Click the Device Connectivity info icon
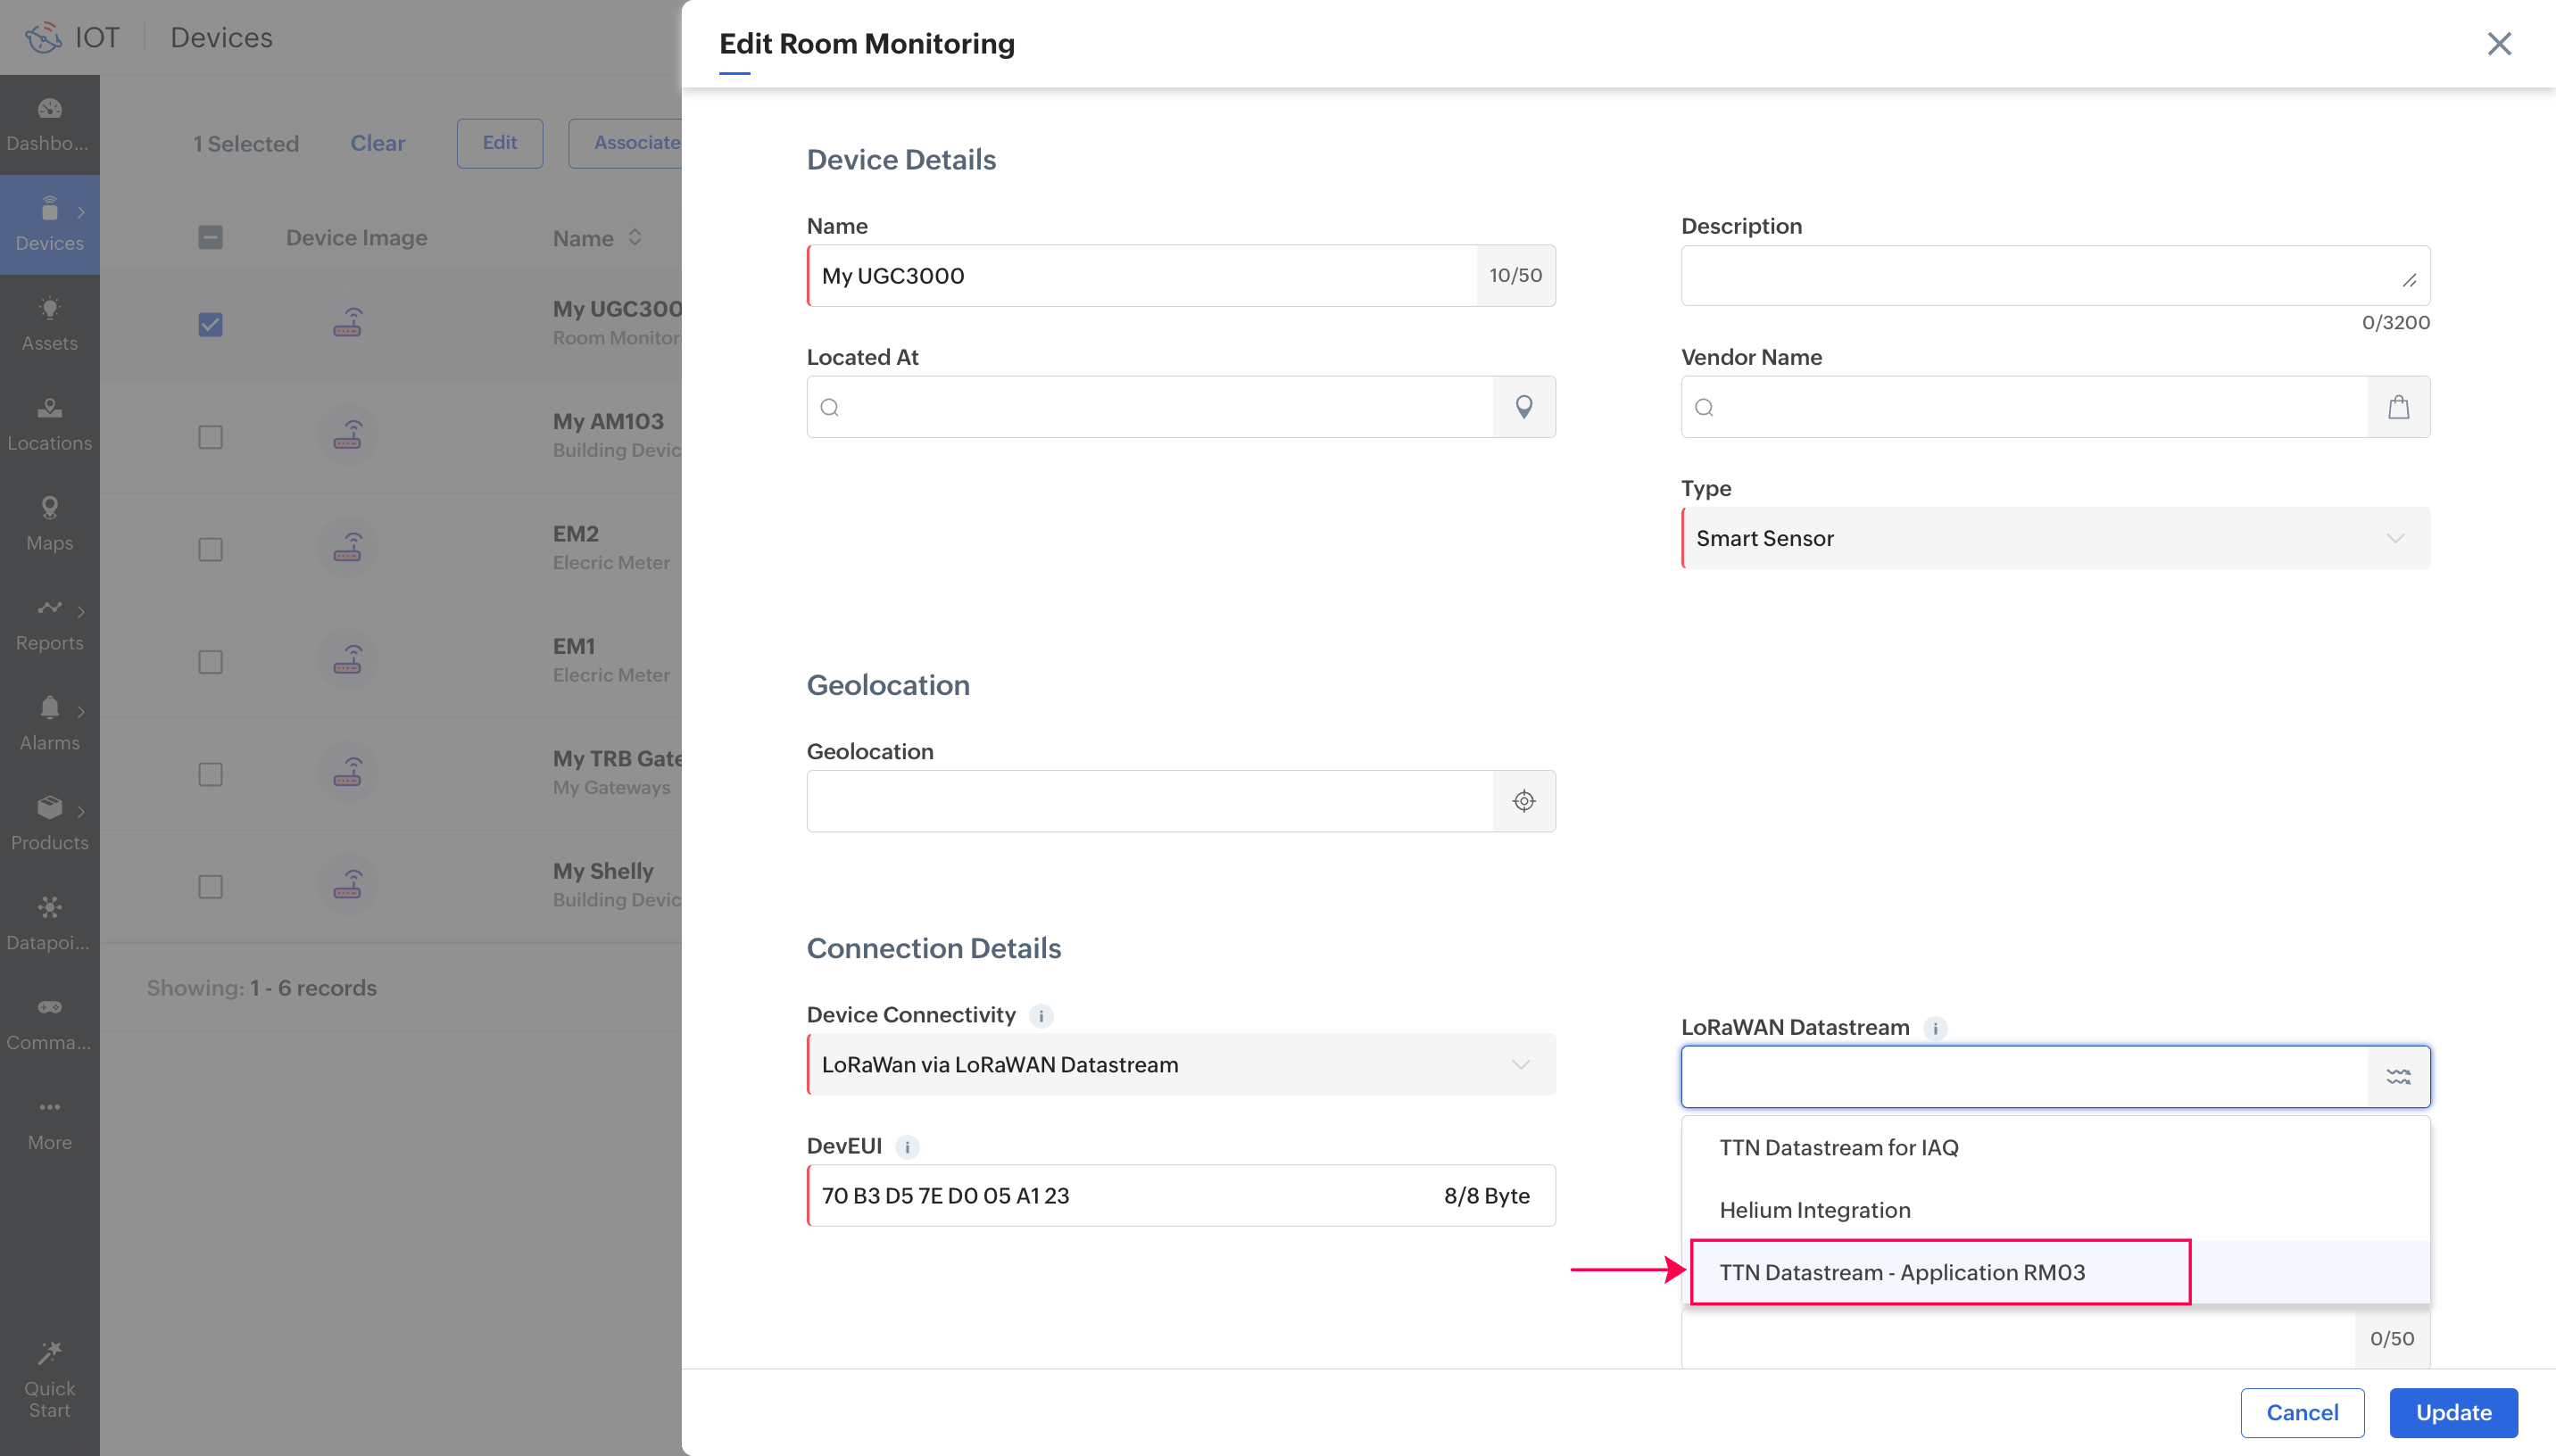Screen dimensions: 2556x1456 1041,1016
